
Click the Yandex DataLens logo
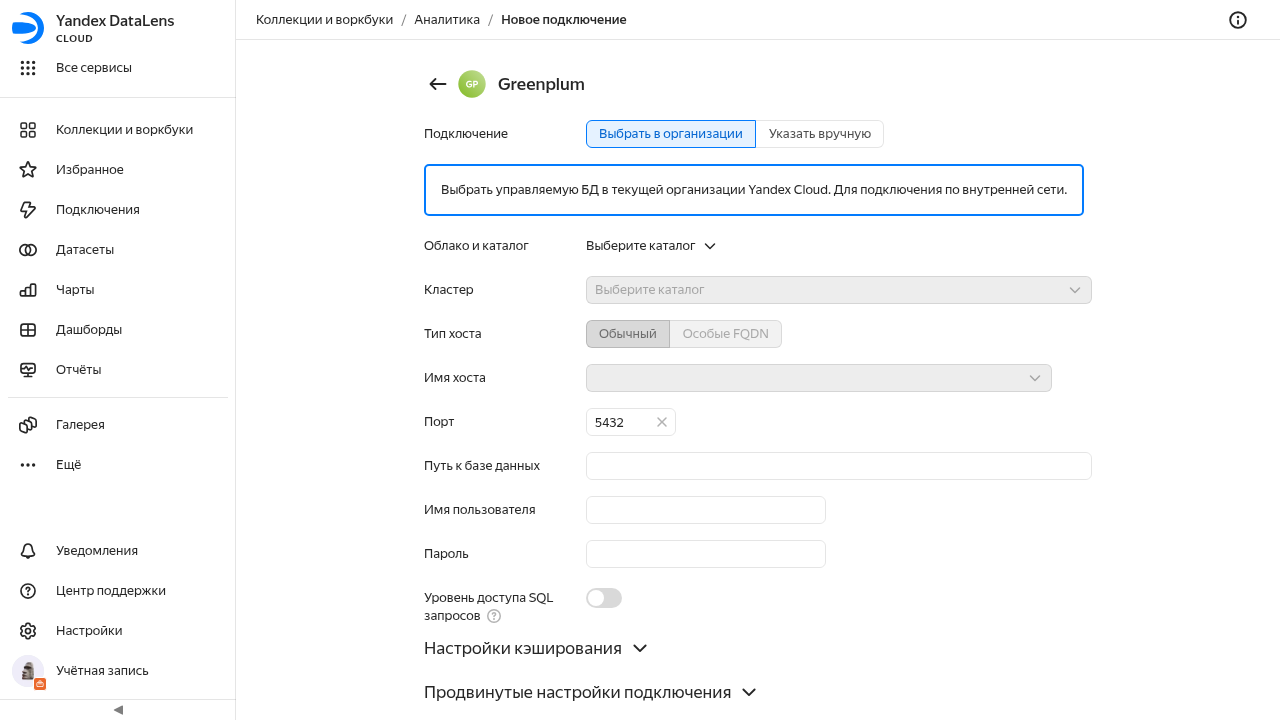[28, 28]
